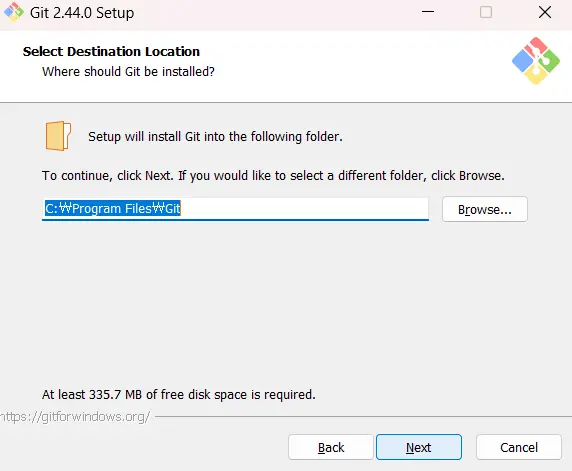Viewport: 572px width, 471px height.
Task: Click the 'At least 335.7 MB' disk space text
Action: point(179,394)
